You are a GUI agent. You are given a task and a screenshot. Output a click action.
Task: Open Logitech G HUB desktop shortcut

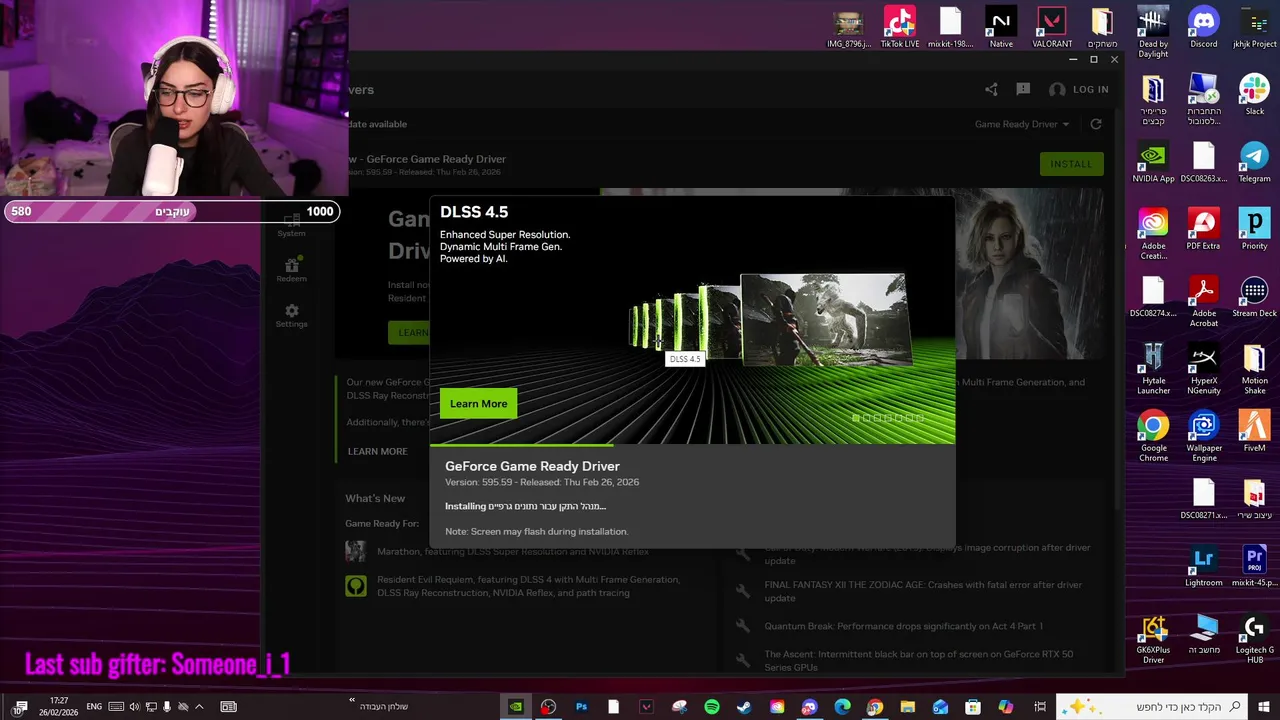tap(1254, 639)
